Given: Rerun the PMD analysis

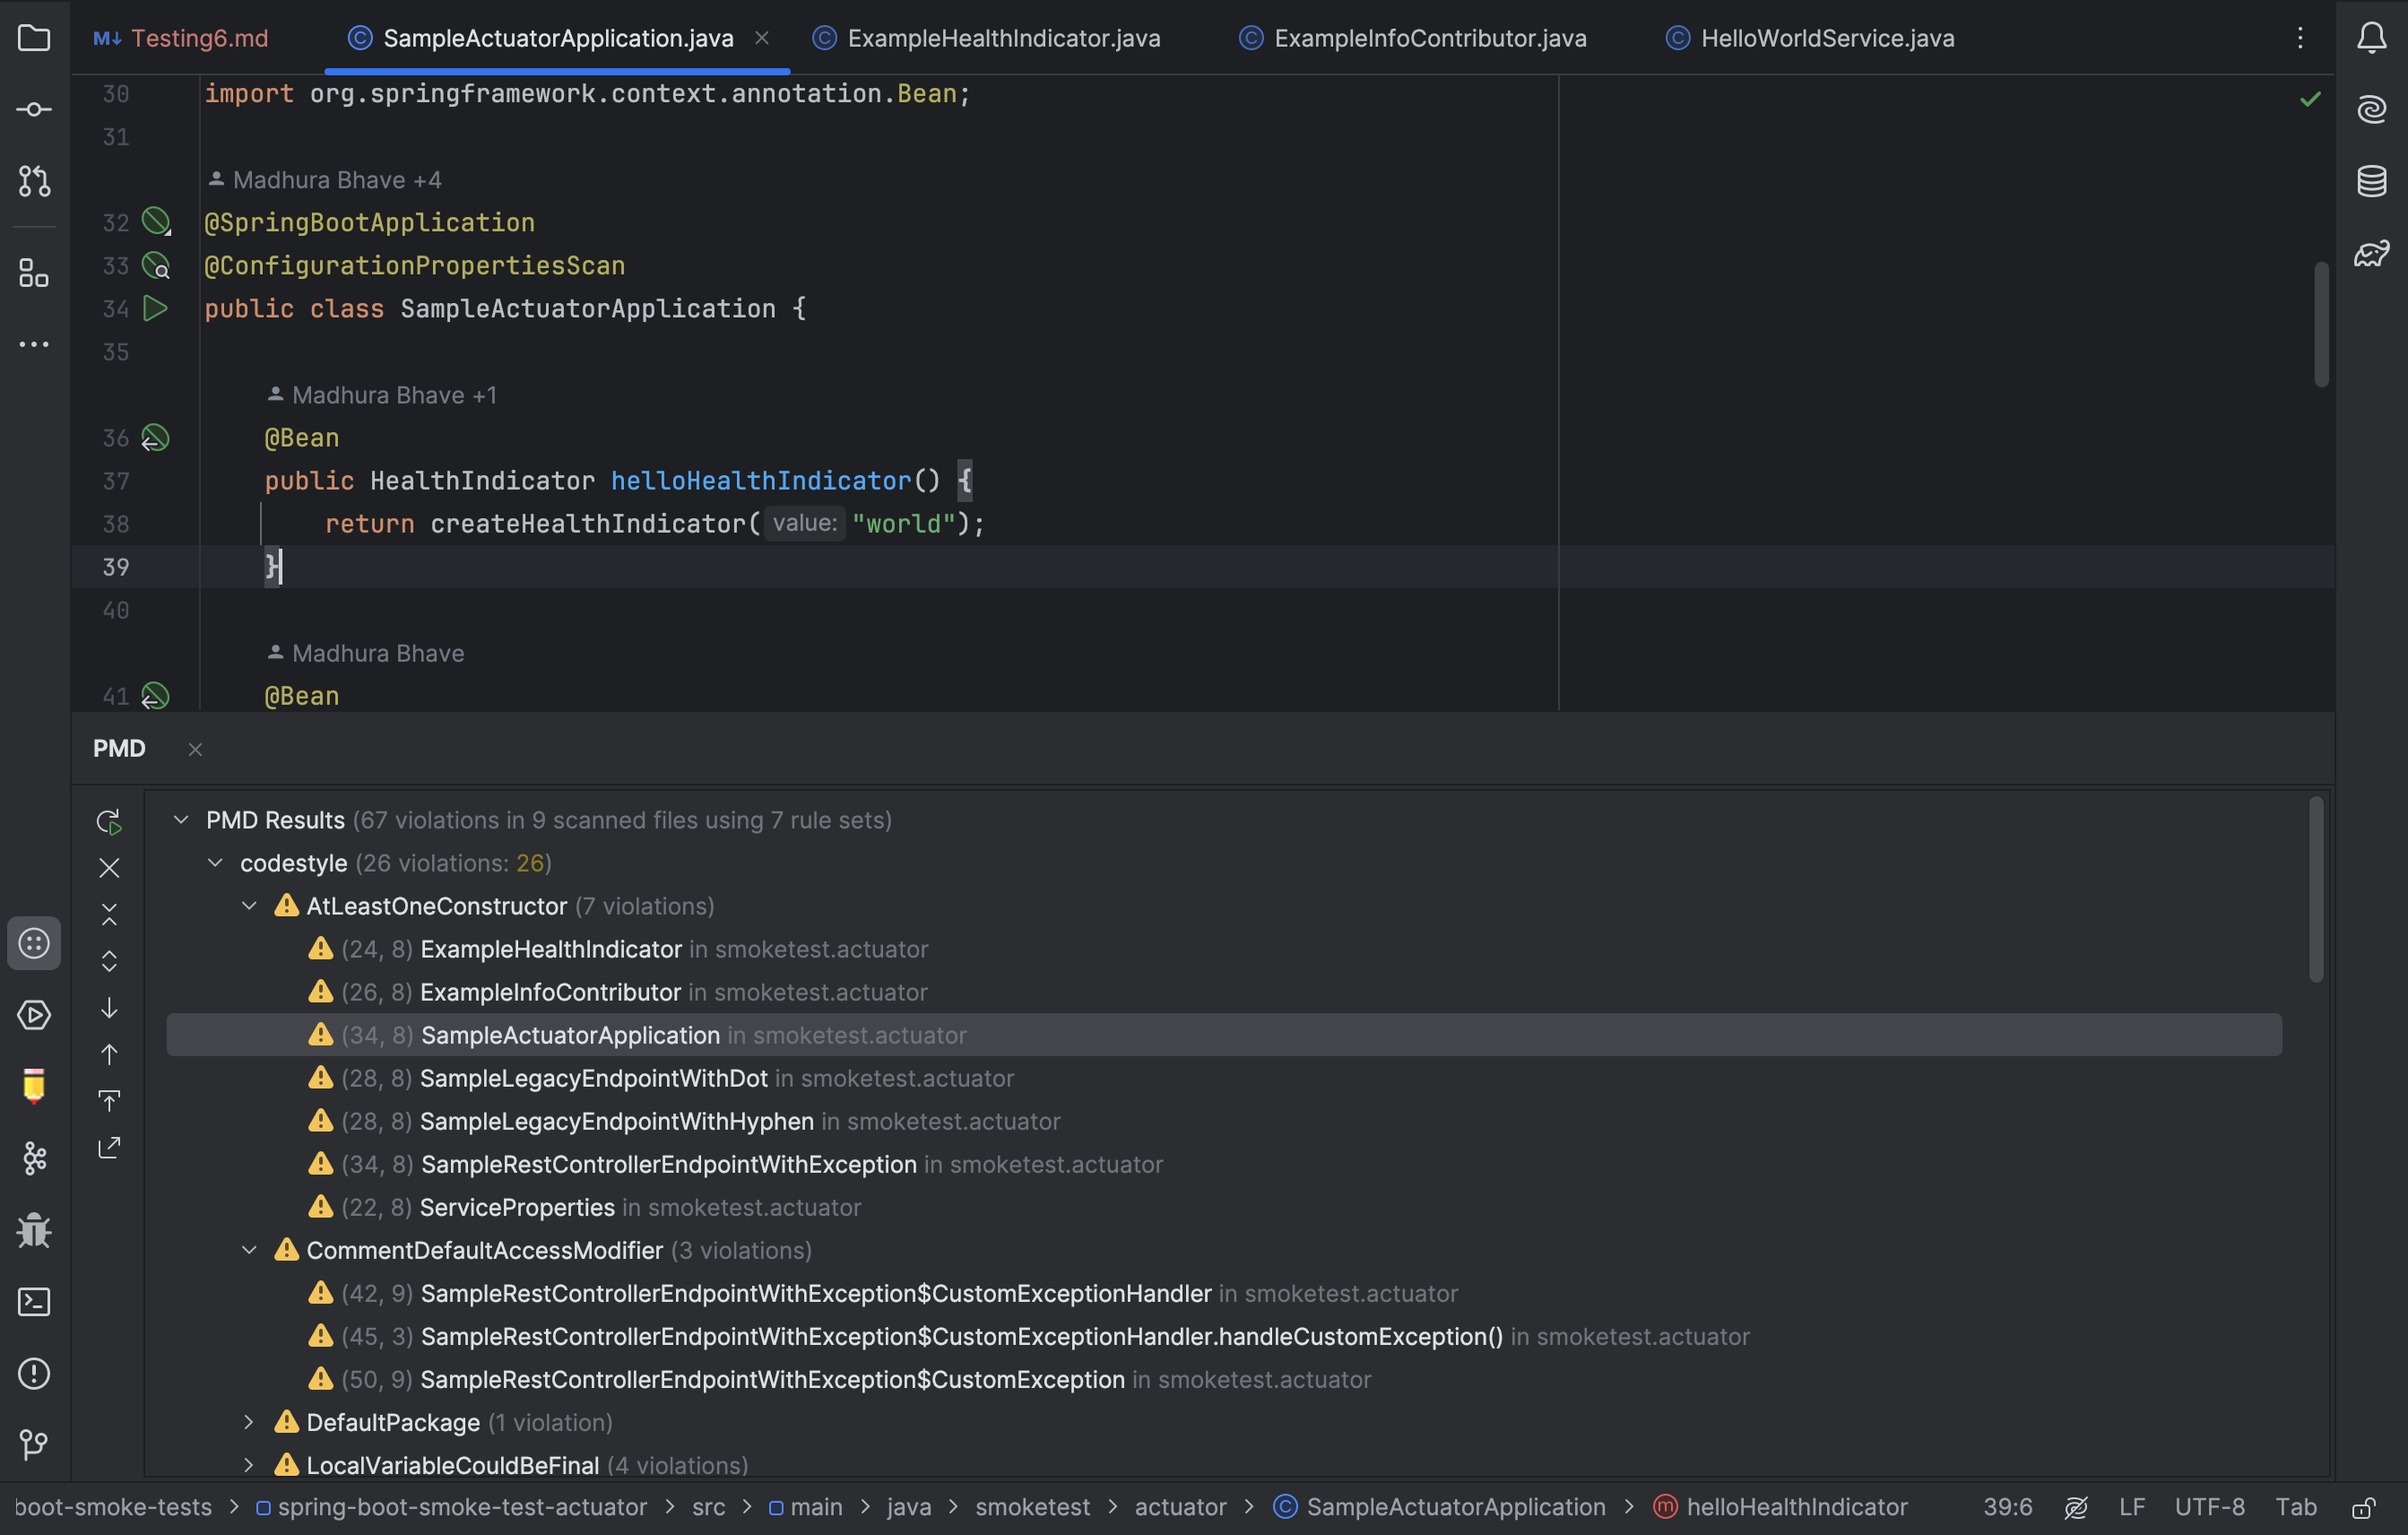Looking at the screenshot, I should tap(109, 822).
